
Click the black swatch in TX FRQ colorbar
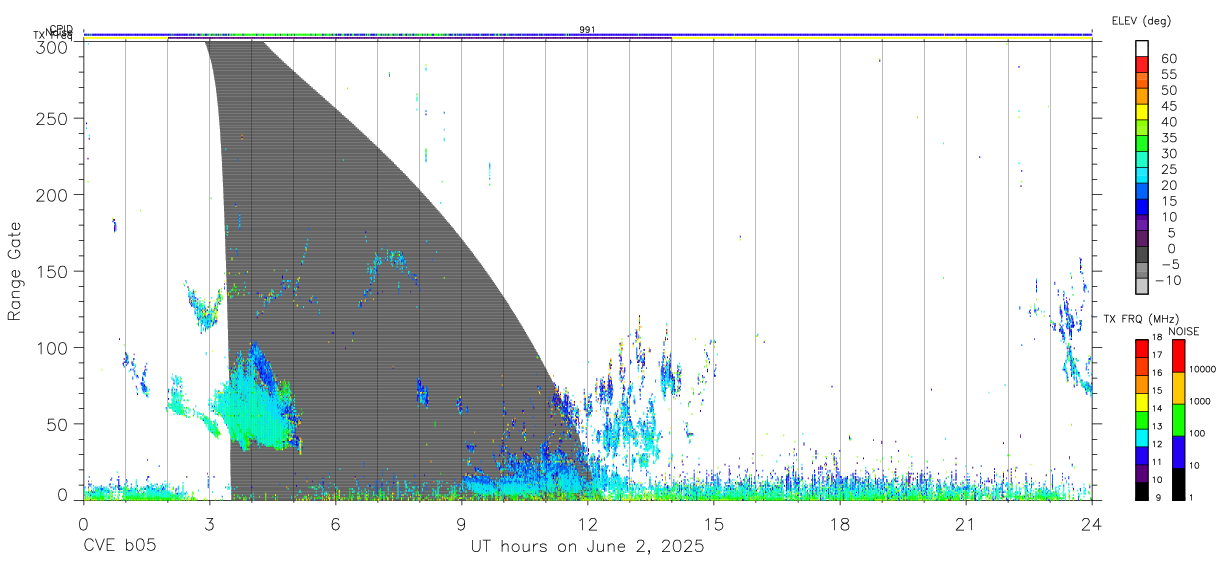point(1141,491)
